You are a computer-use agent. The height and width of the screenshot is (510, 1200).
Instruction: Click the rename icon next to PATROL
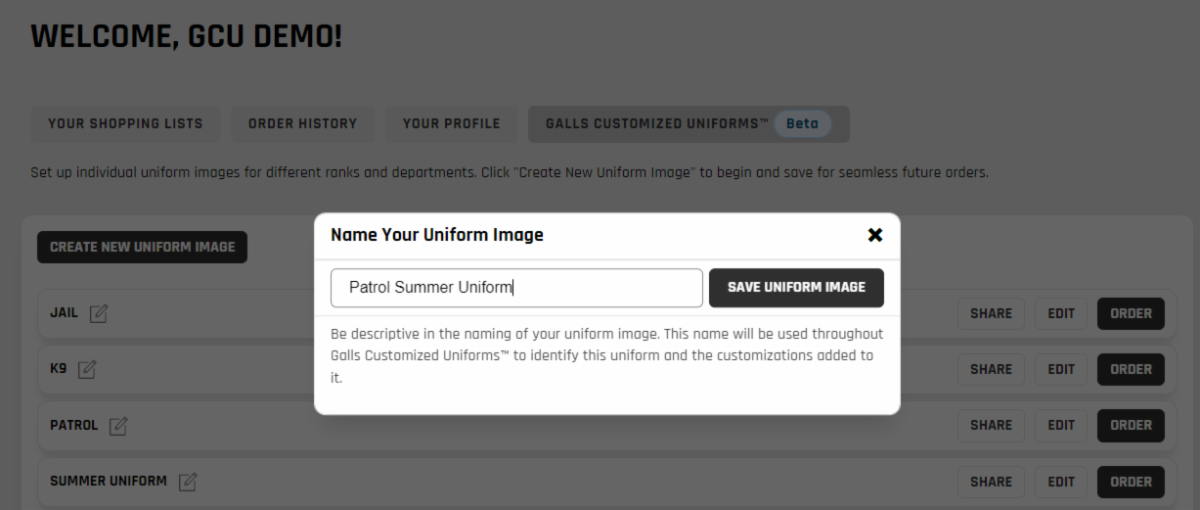(x=118, y=426)
